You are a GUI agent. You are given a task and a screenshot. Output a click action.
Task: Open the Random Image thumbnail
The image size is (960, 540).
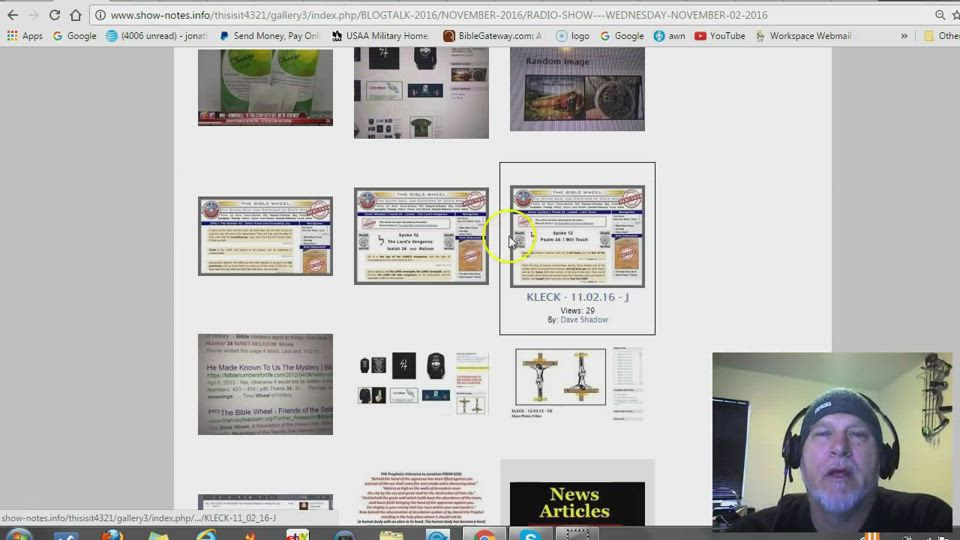click(577, 90)
